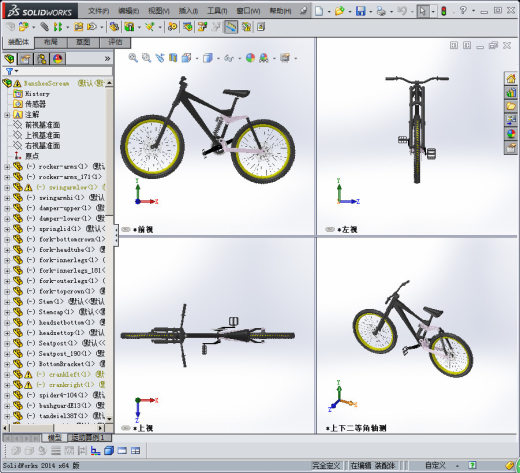Click the View Orientation cube icon
Image resolution: width=520 pixels, height=473 pixels.
(186, 58)
